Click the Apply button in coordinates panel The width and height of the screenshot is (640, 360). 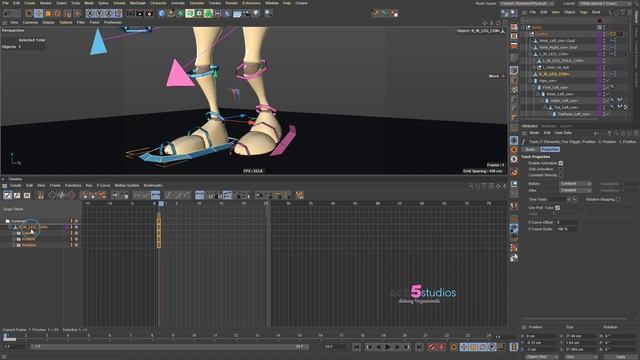point(620,357)
